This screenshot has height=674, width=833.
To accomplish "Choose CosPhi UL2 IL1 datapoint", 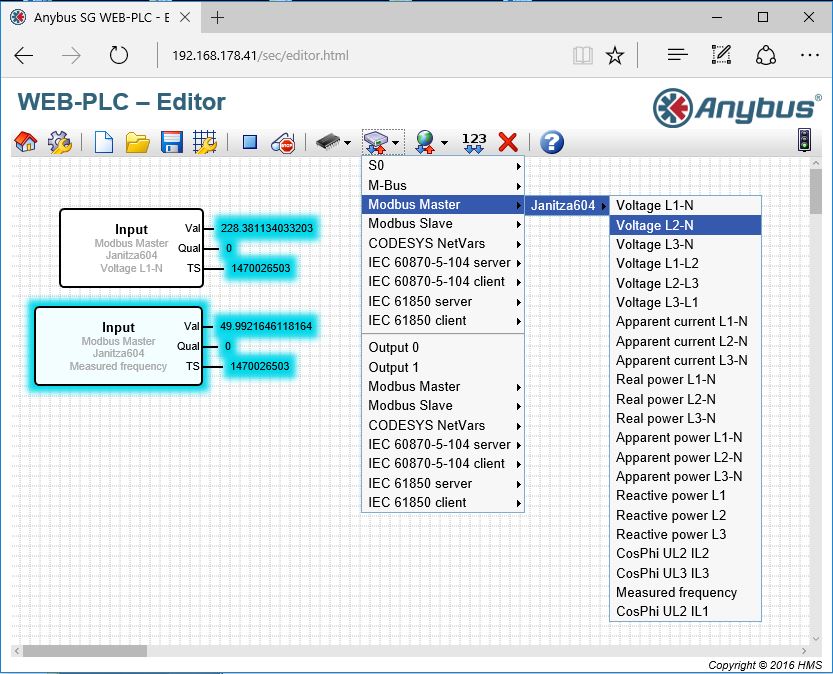I will click(685, 611).
